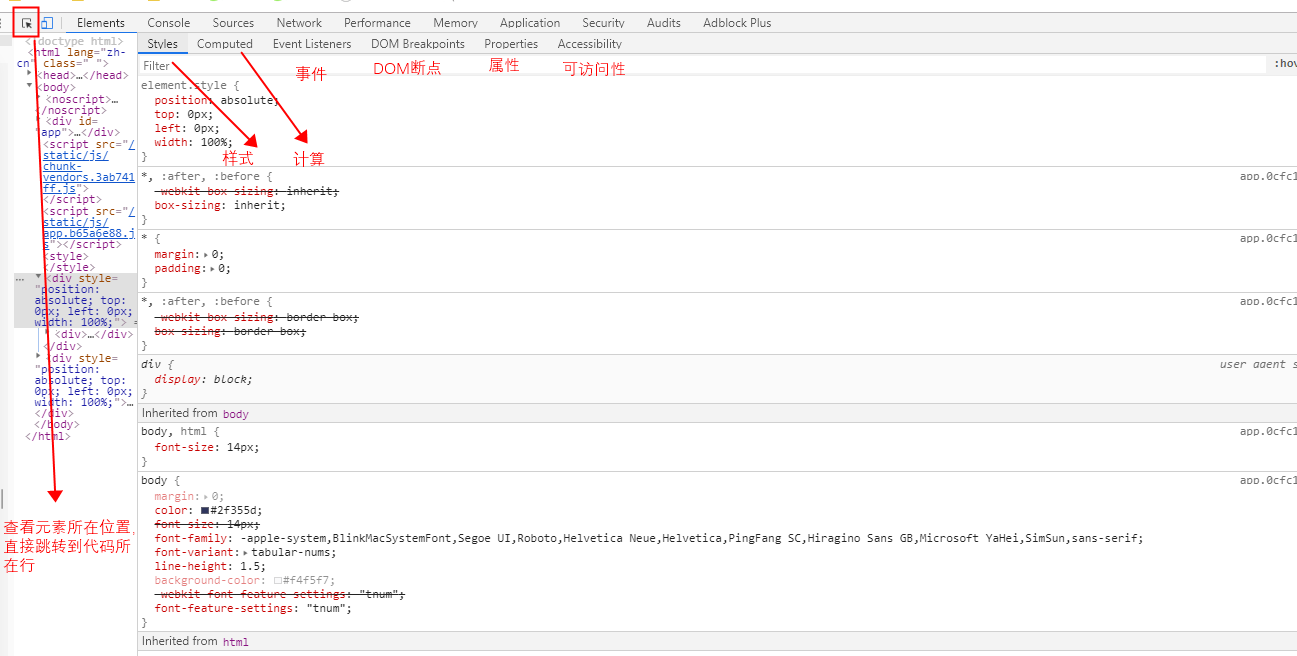Open app.0cfc1 source for box-sizing inherit rule
The height and width of the screenshot is (656, 1297).
point(1268,177)
